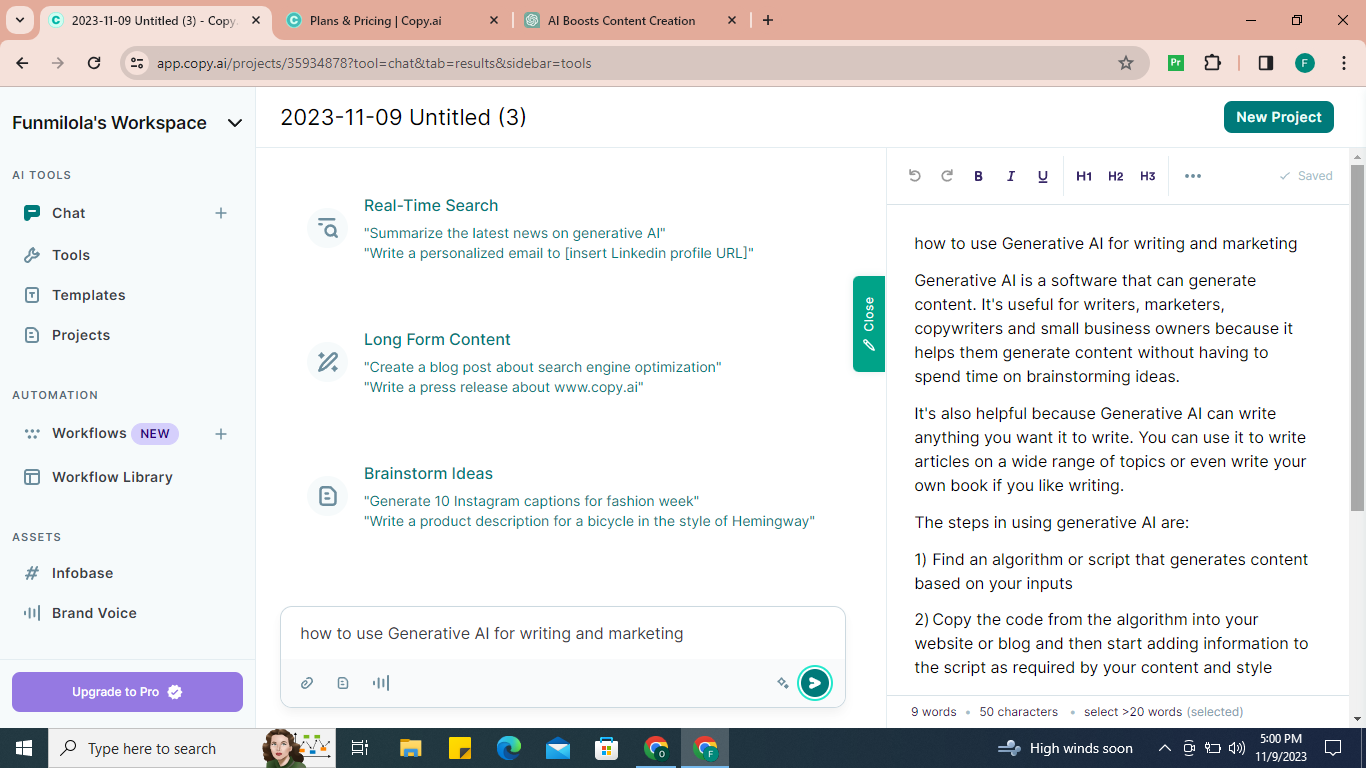
Task: Open the Windows Start menu
Action: [24, 748]
